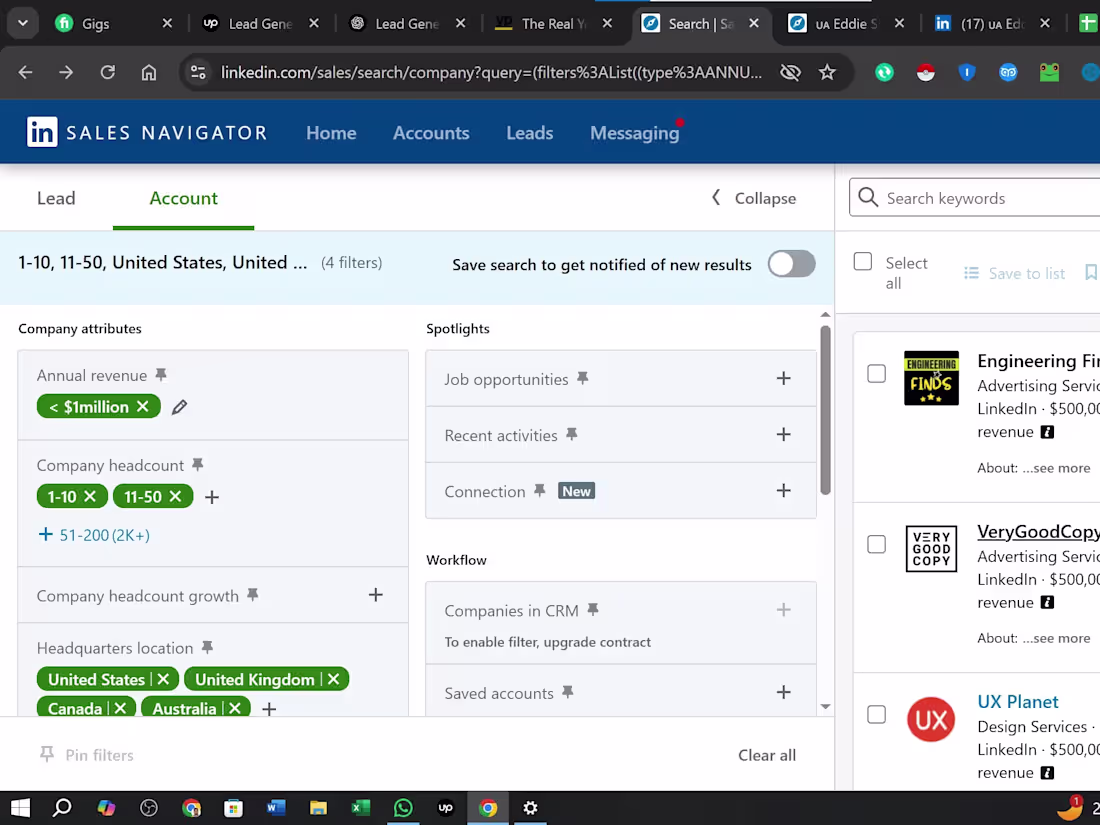
Task: Open the UX Planet company link
Action: point(1017,702)
